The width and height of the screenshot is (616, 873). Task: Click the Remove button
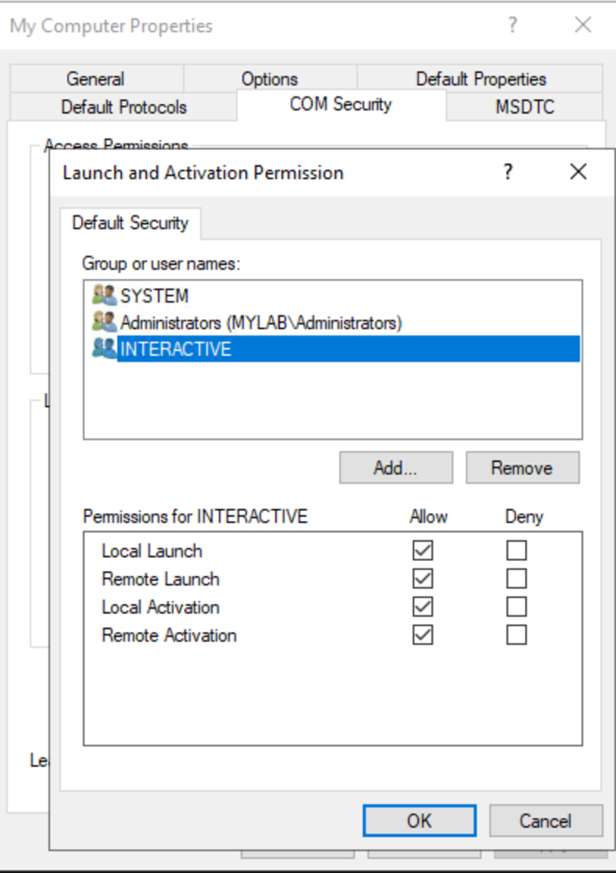click(521, 468)
